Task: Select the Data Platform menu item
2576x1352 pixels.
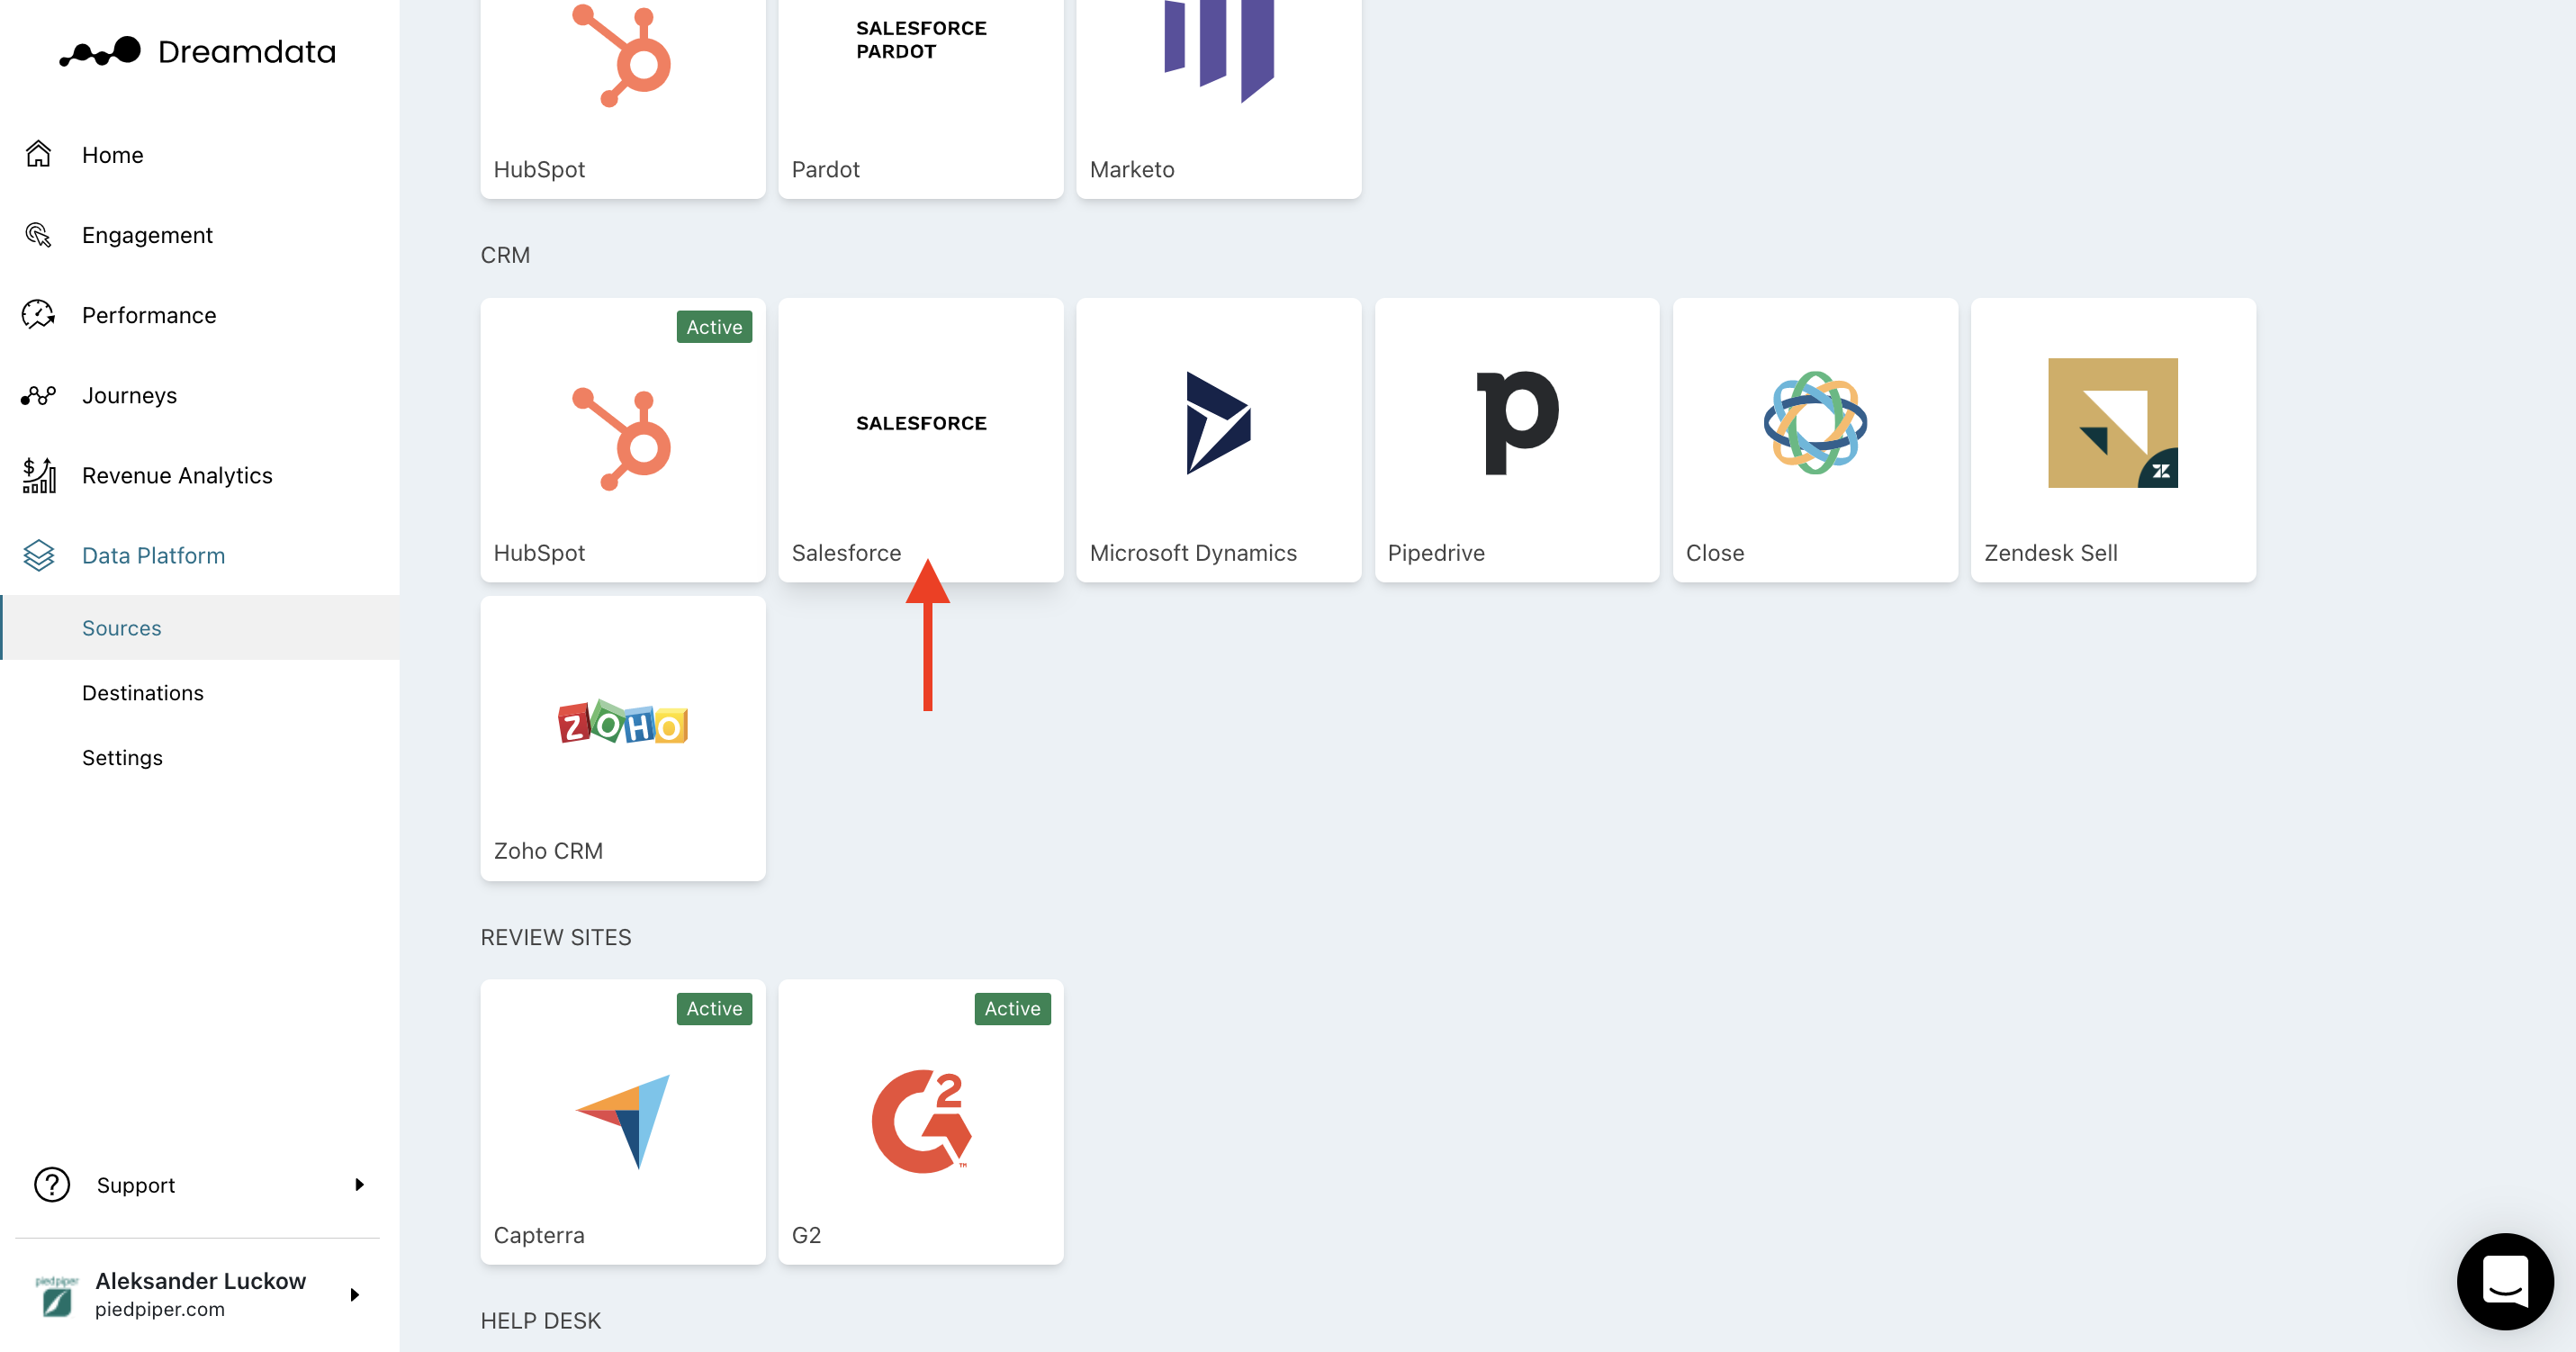Action: (200, 555)
